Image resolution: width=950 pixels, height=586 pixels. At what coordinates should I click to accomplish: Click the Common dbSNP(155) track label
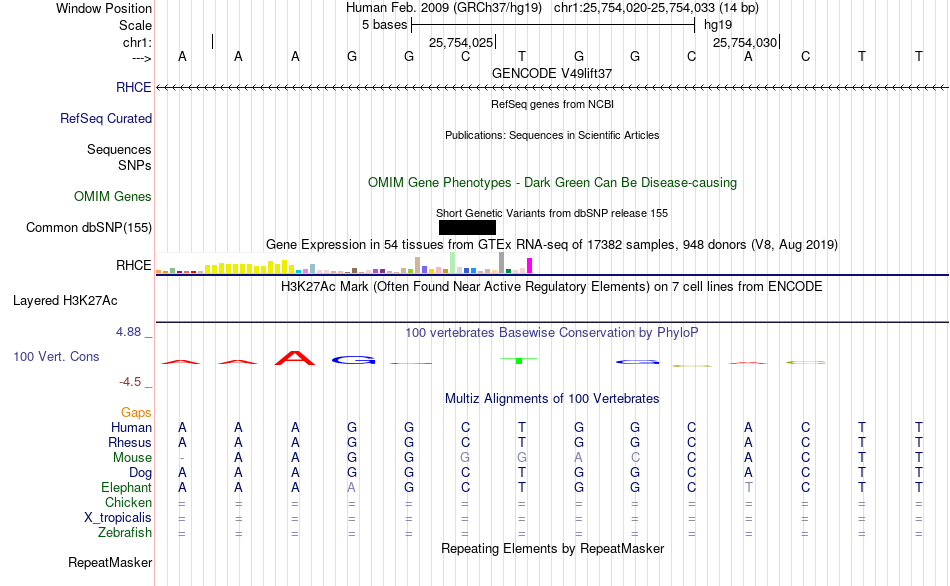(88, 227)
